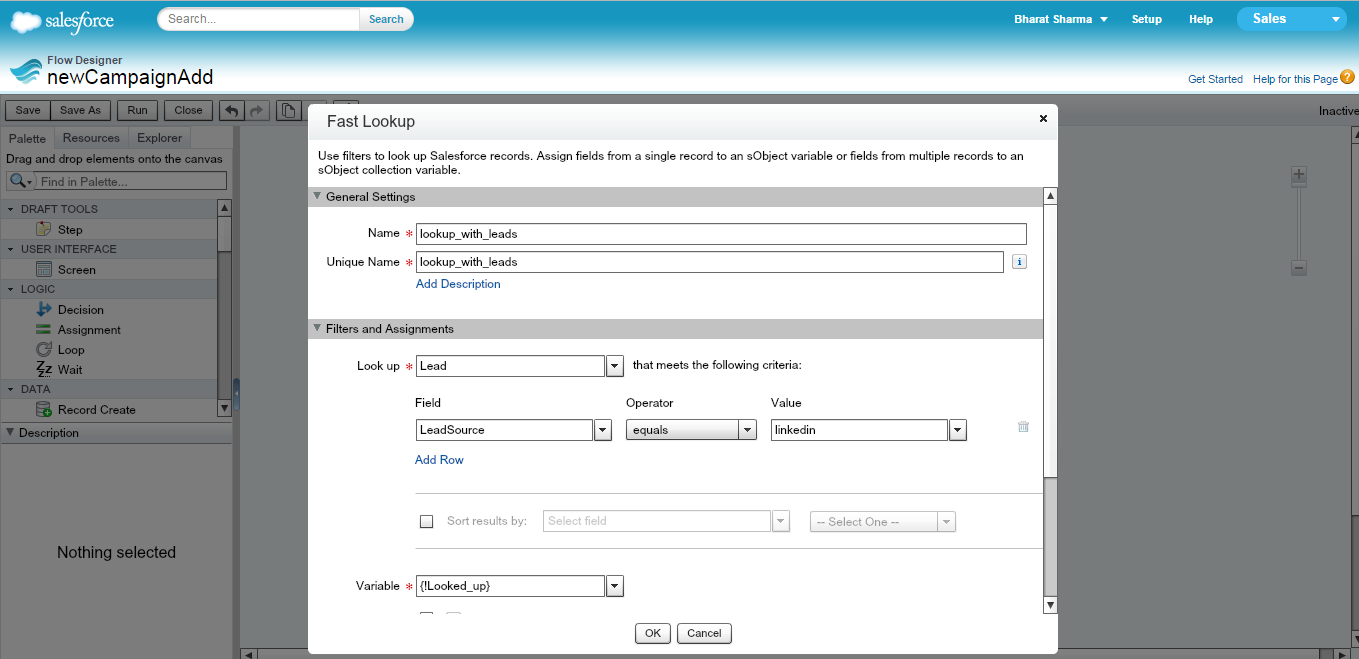Tick the Sort results by checkbox
Screen dimensions: 1359x659
[426, 521]
